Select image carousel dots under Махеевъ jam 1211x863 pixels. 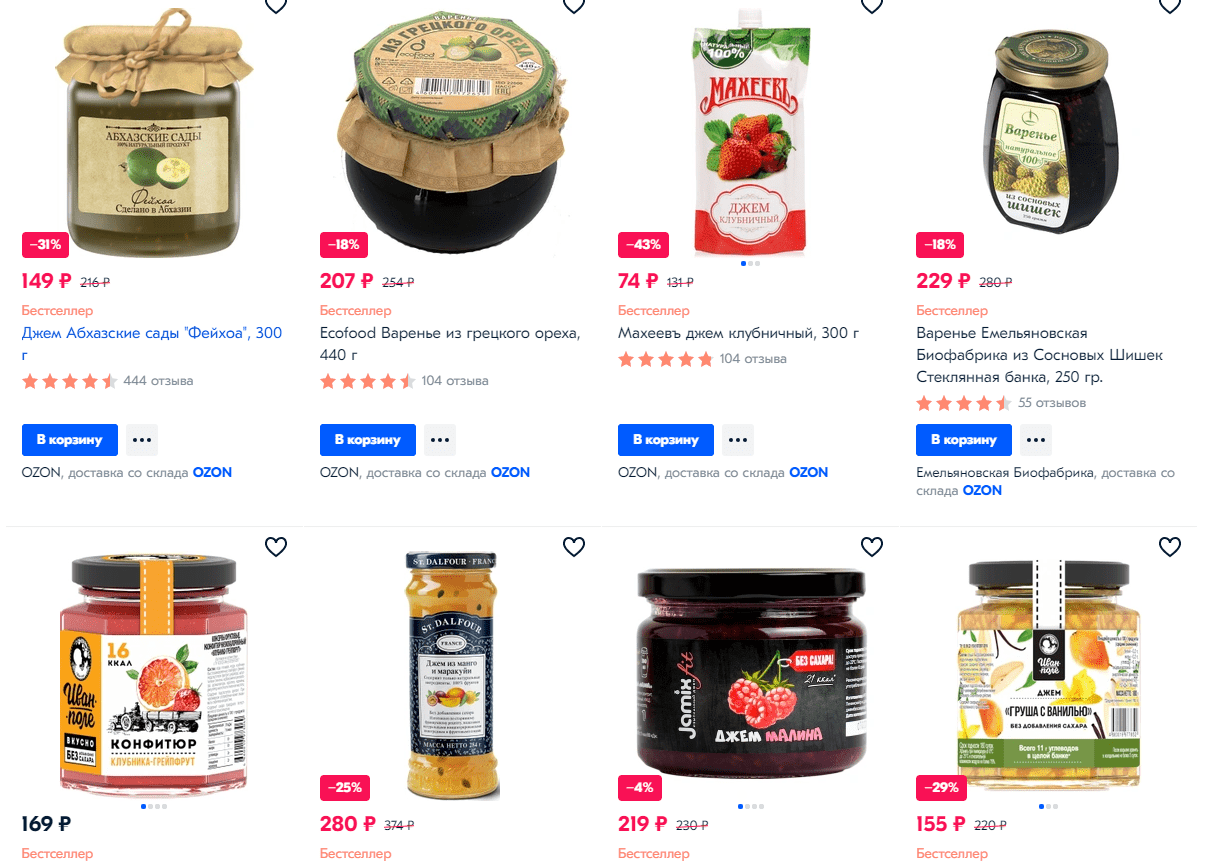[x=751, y=263]
